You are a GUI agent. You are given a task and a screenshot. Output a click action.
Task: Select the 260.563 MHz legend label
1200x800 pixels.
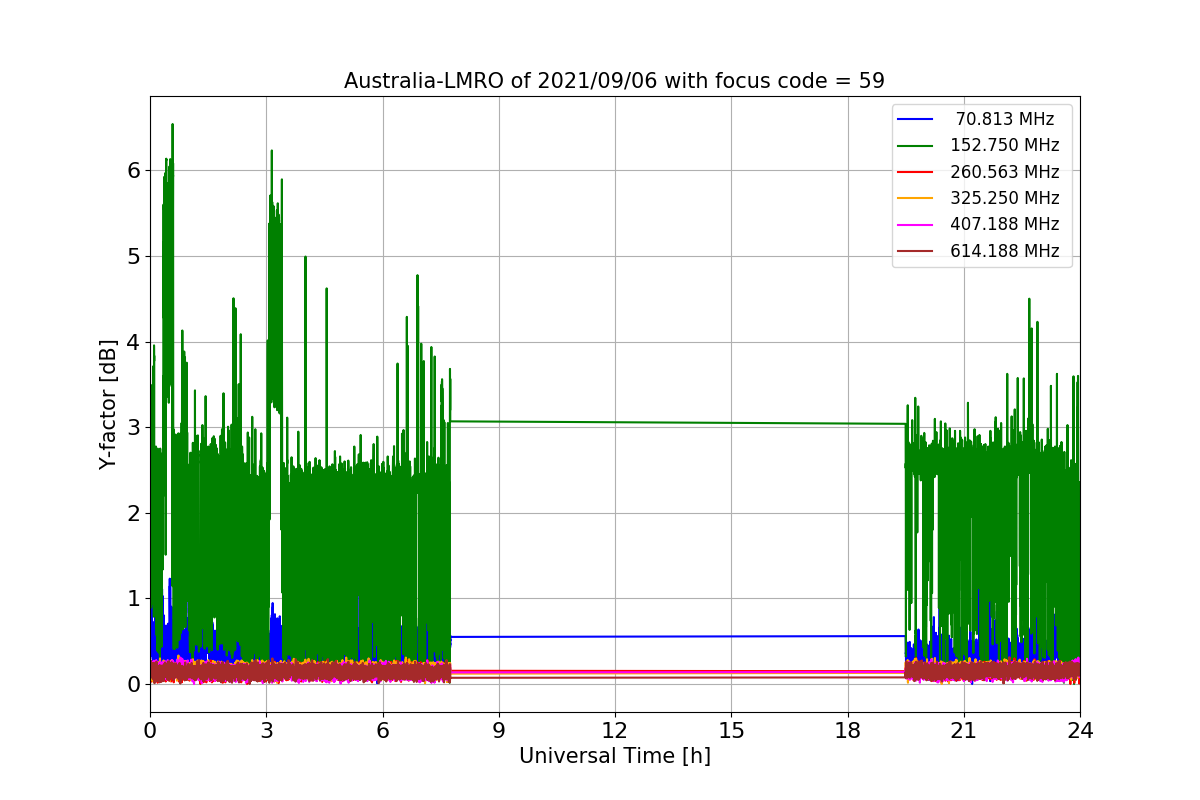tap(1005, 172)
